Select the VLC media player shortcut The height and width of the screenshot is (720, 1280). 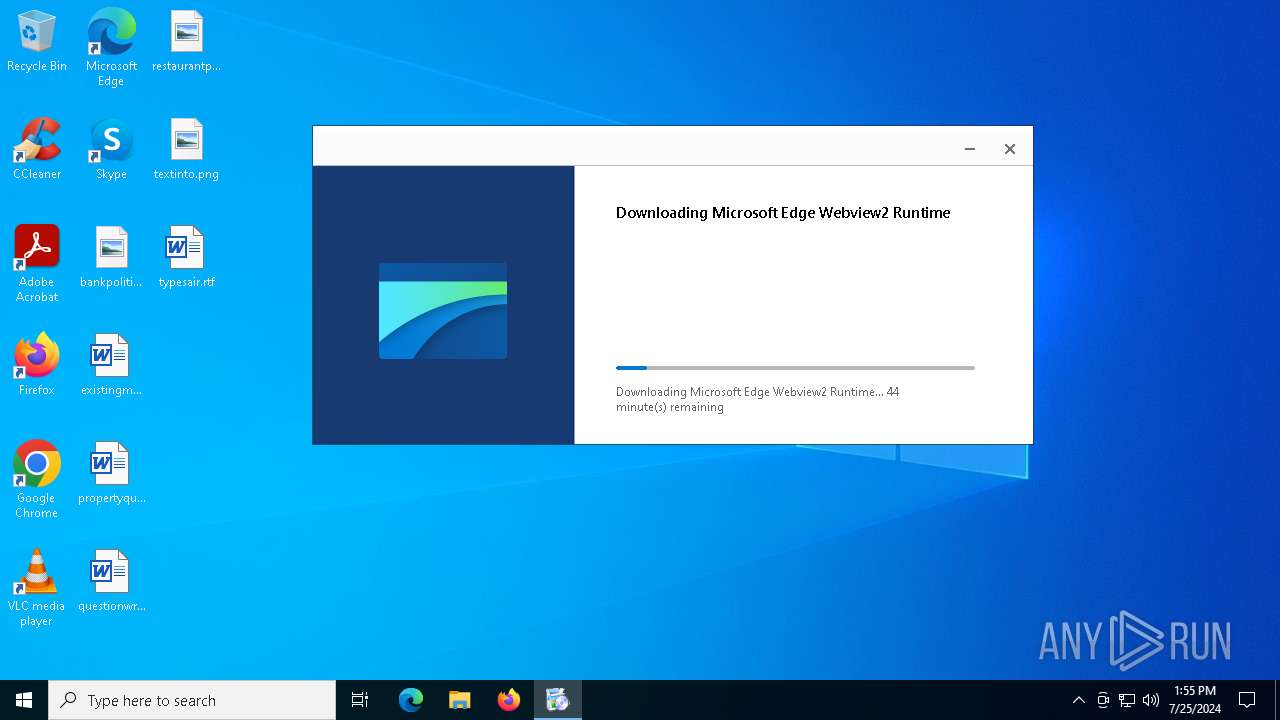(37, 588)
